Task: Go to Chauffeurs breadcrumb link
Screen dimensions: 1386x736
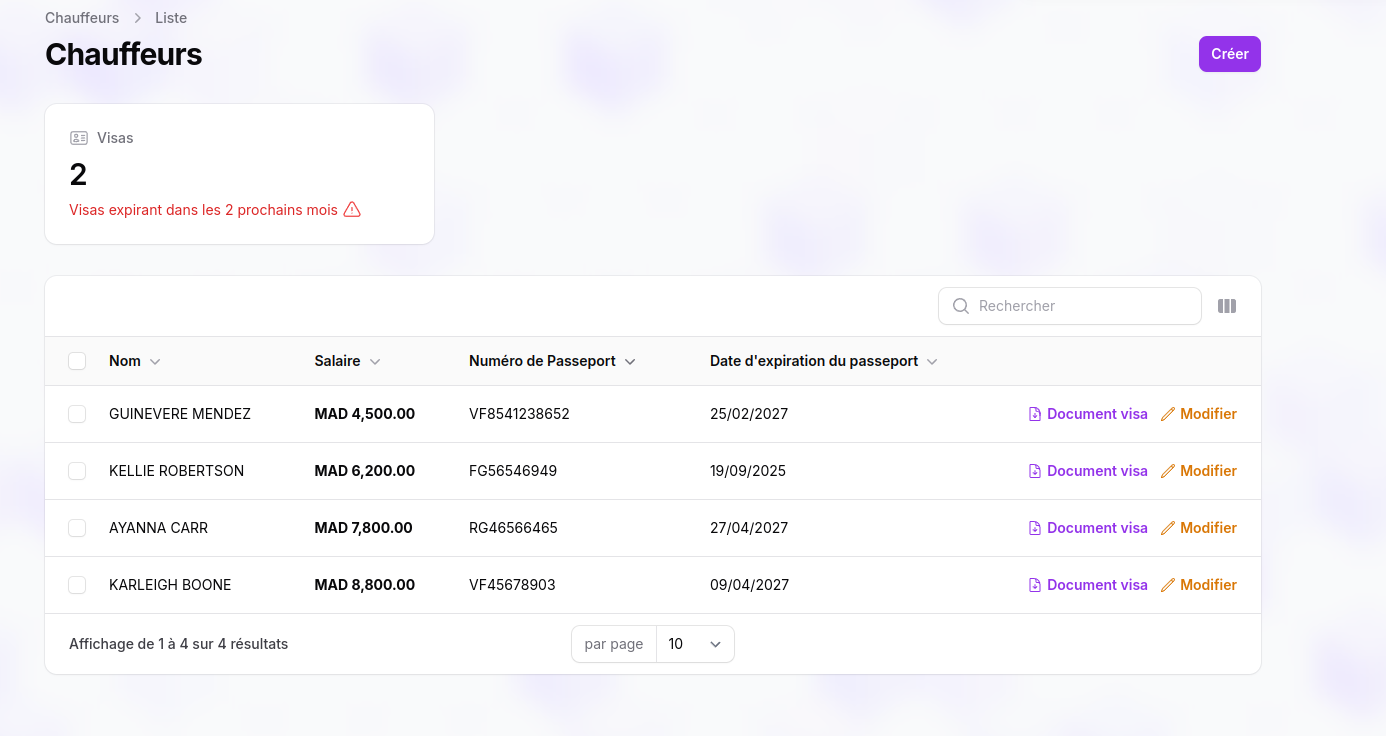Action: point(82,18)
